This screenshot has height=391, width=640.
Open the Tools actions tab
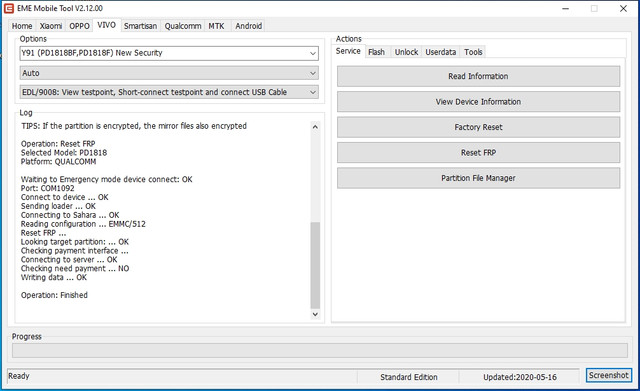473,52
